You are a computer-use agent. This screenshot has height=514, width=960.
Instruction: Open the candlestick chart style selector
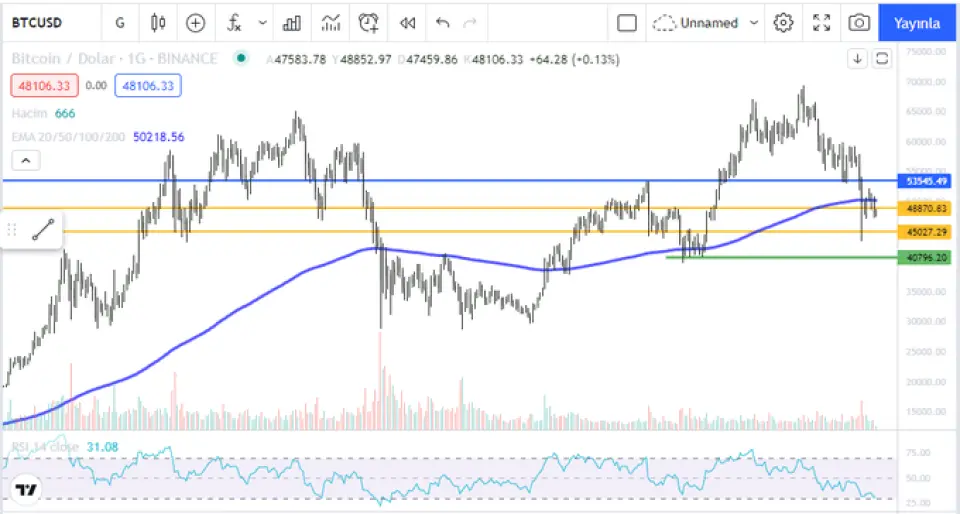pos(157,22)
